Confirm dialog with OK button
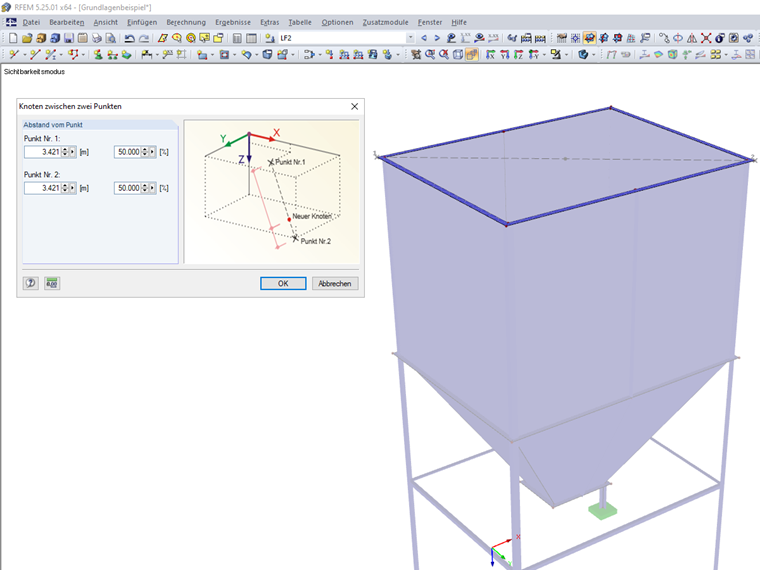The width and height of the screenshot is (760, 570). point(283,284)
